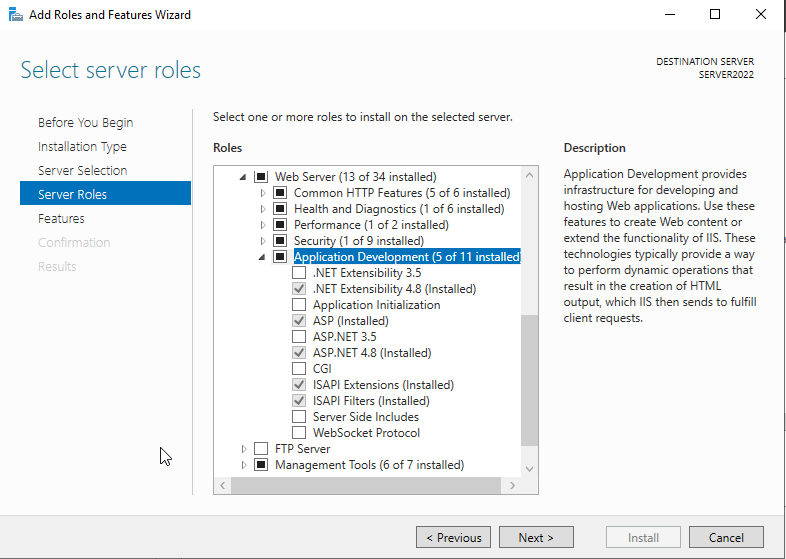Click the wizard icon in title bar
This screenshot has height=559, width=786.
[15, 14]
